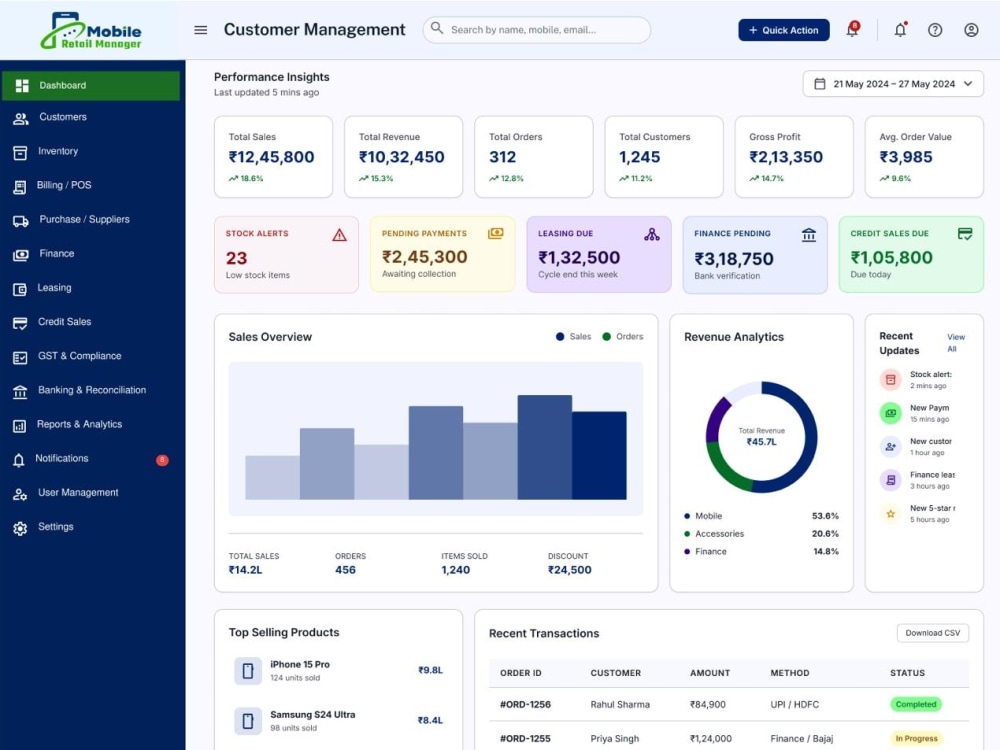Click the Finance lease update icon

[x=890, y=480]
